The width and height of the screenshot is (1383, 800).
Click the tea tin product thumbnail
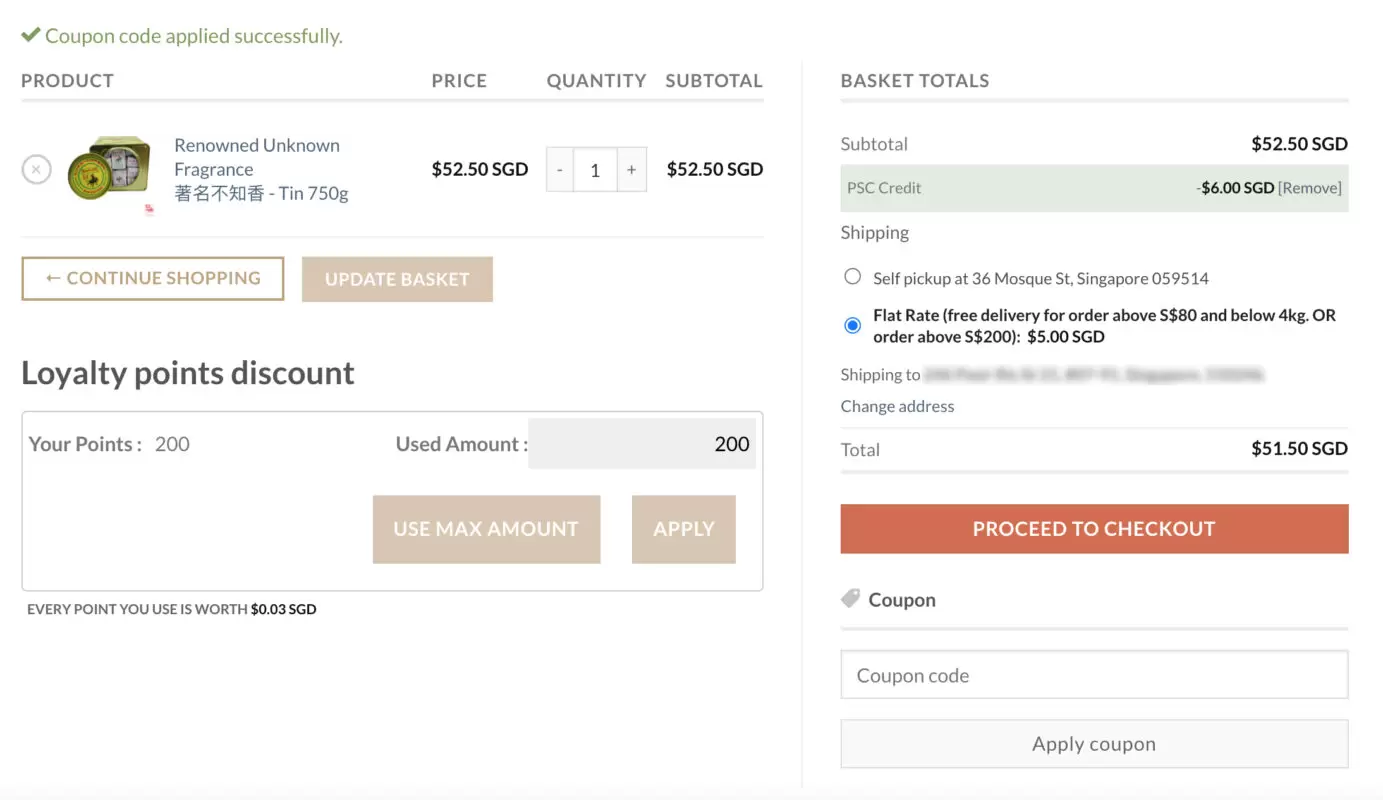(x=109, y=169)
